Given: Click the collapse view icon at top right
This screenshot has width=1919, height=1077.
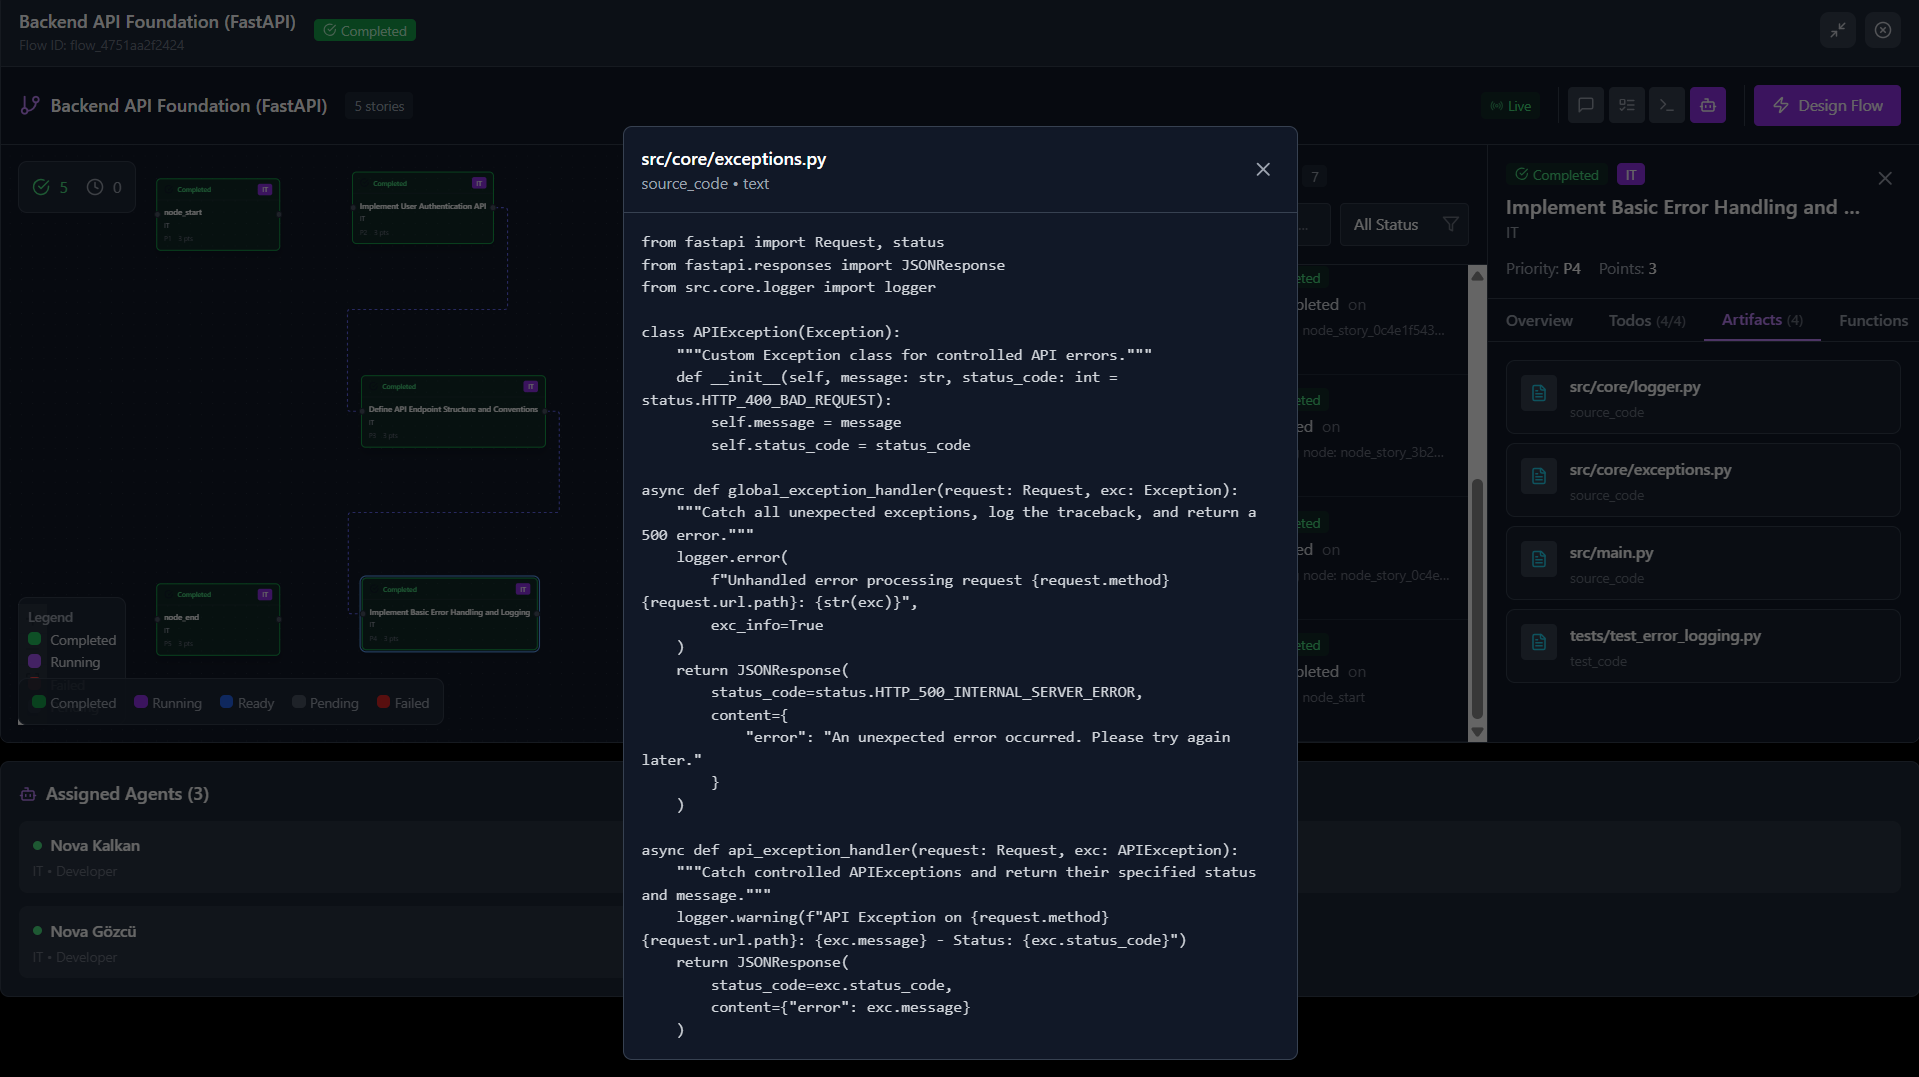Looking at the screenshot, I should (x=1838, y=30).
